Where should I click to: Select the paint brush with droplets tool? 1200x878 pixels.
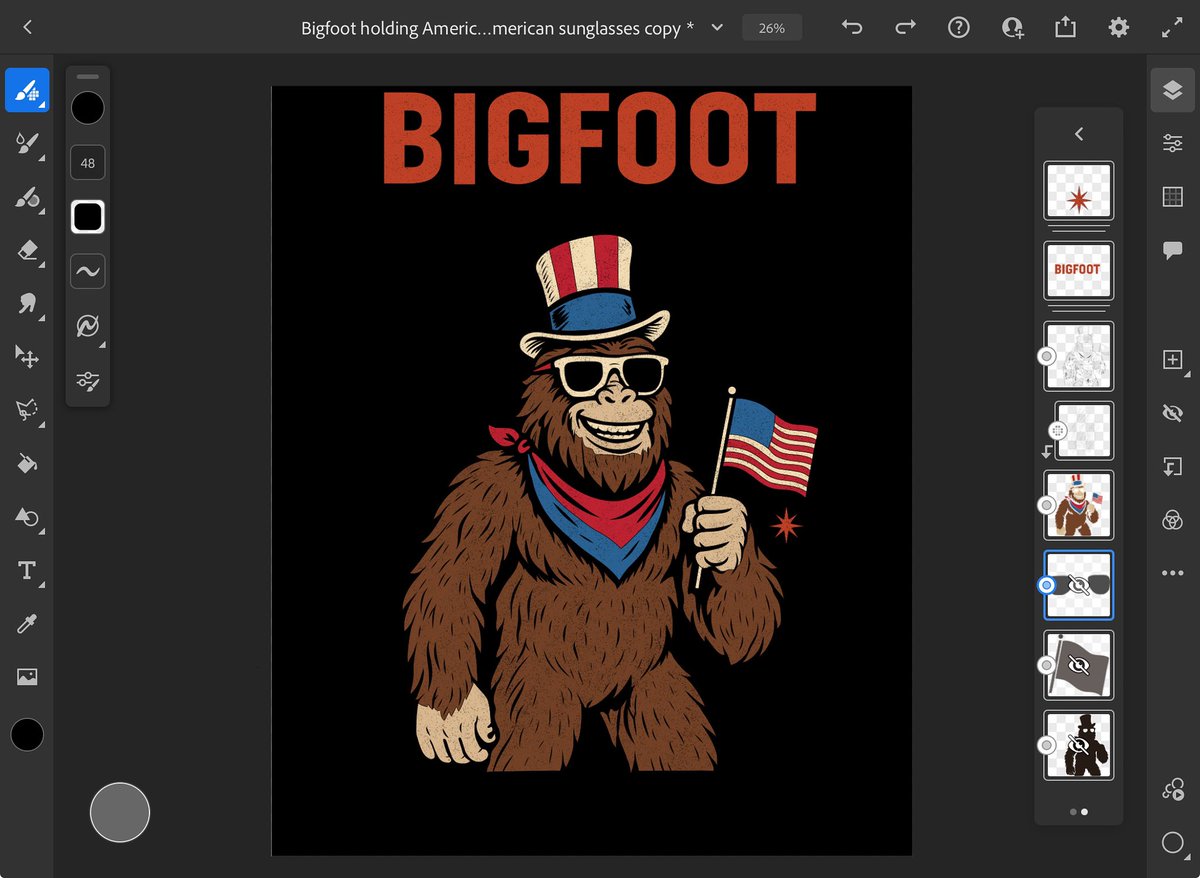click(27, 144)
